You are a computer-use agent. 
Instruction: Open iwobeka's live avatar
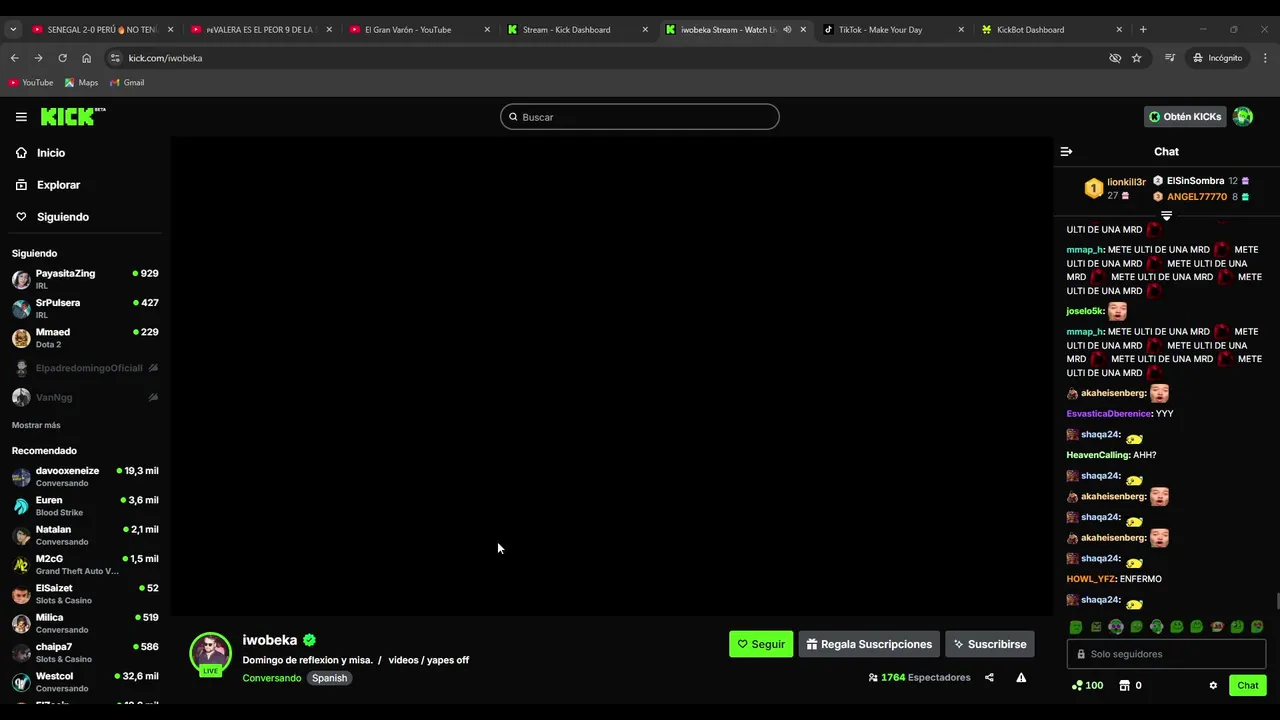(210, 653)
